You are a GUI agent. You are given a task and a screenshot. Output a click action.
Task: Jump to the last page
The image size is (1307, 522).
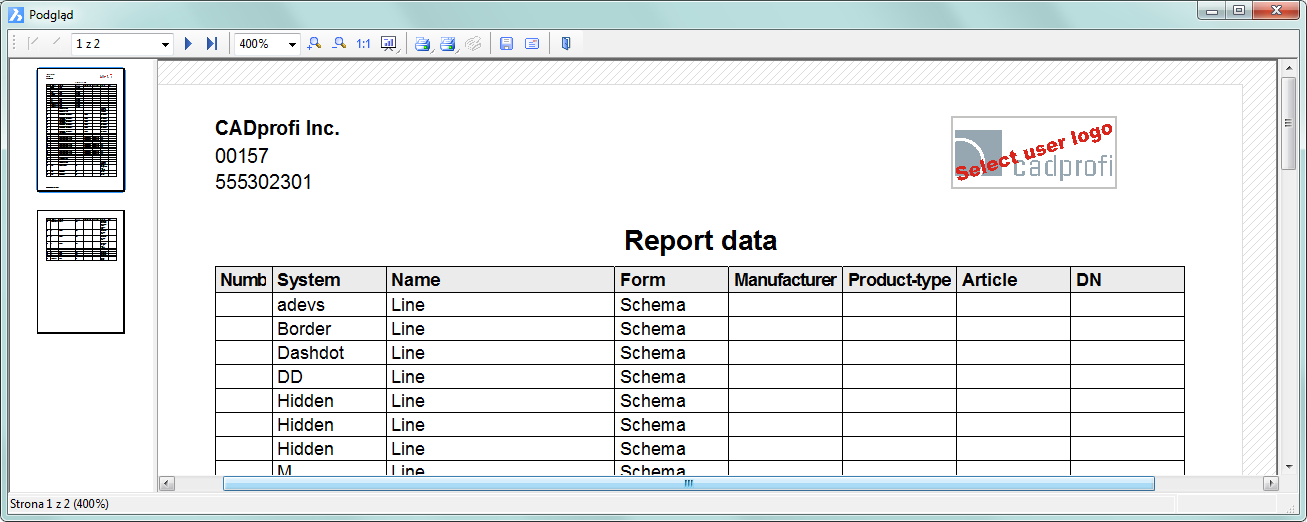211,44
